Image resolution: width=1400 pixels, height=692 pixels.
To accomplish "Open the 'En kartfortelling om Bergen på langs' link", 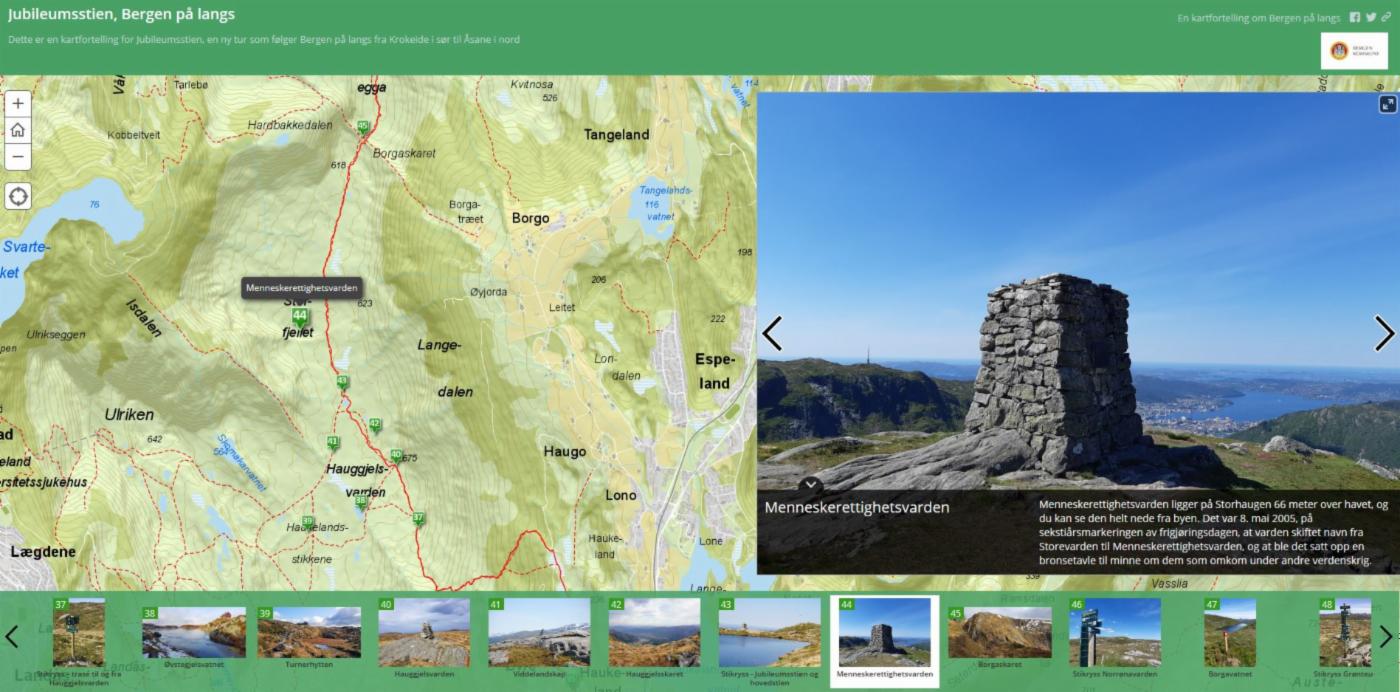I will 1258,18.
